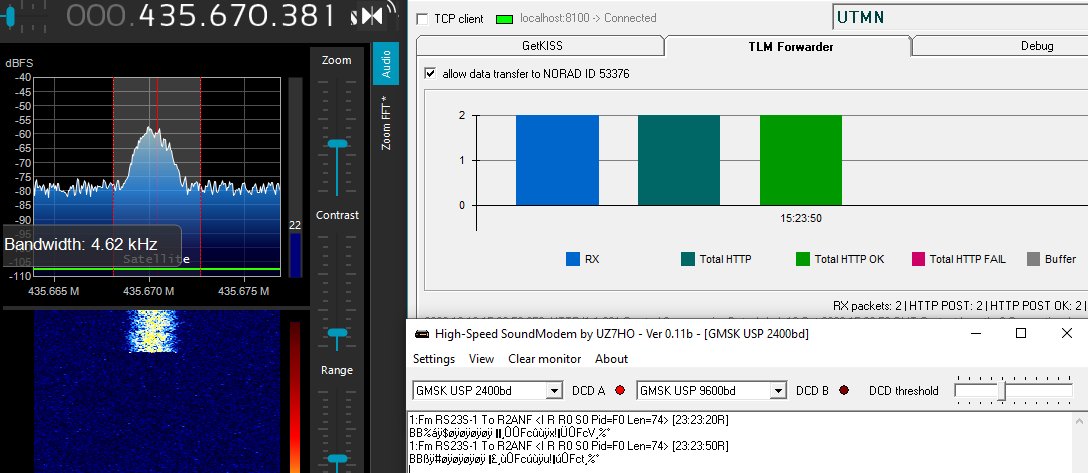Click the UTMN callsign input field

point(960,17)
